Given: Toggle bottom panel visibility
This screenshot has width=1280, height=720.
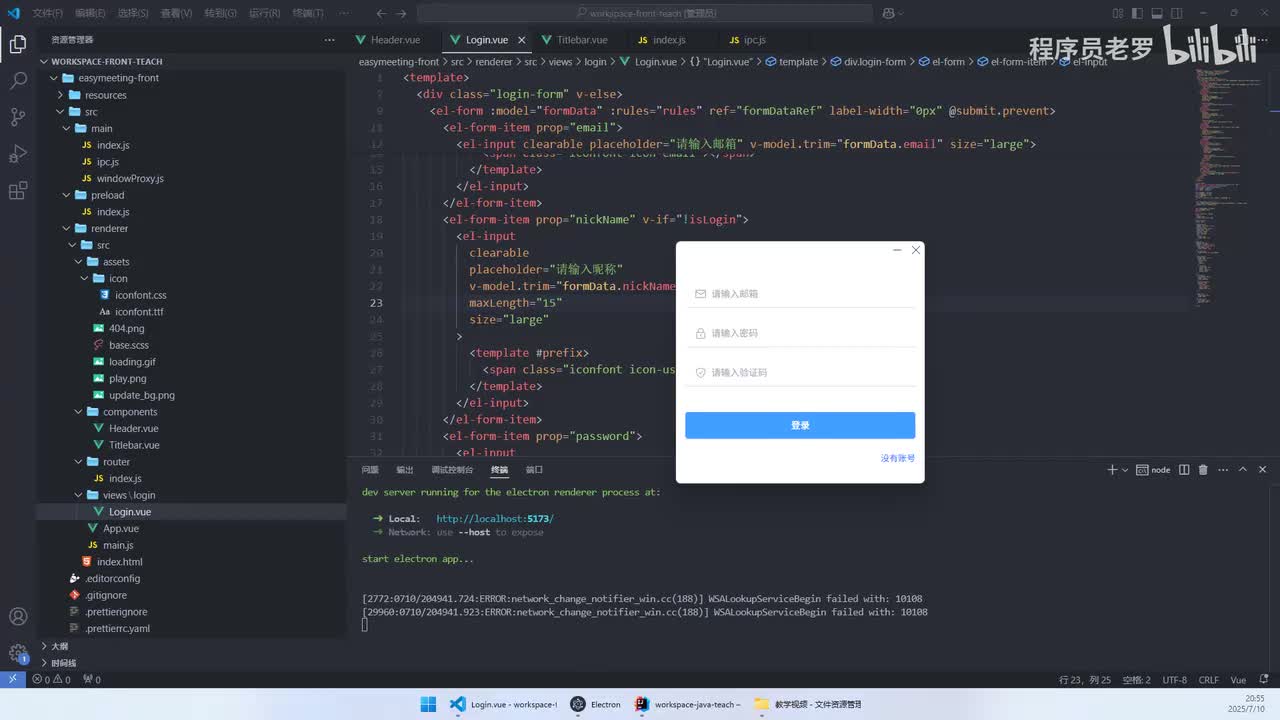Looking at the screenshot, I should [1157, 13].
